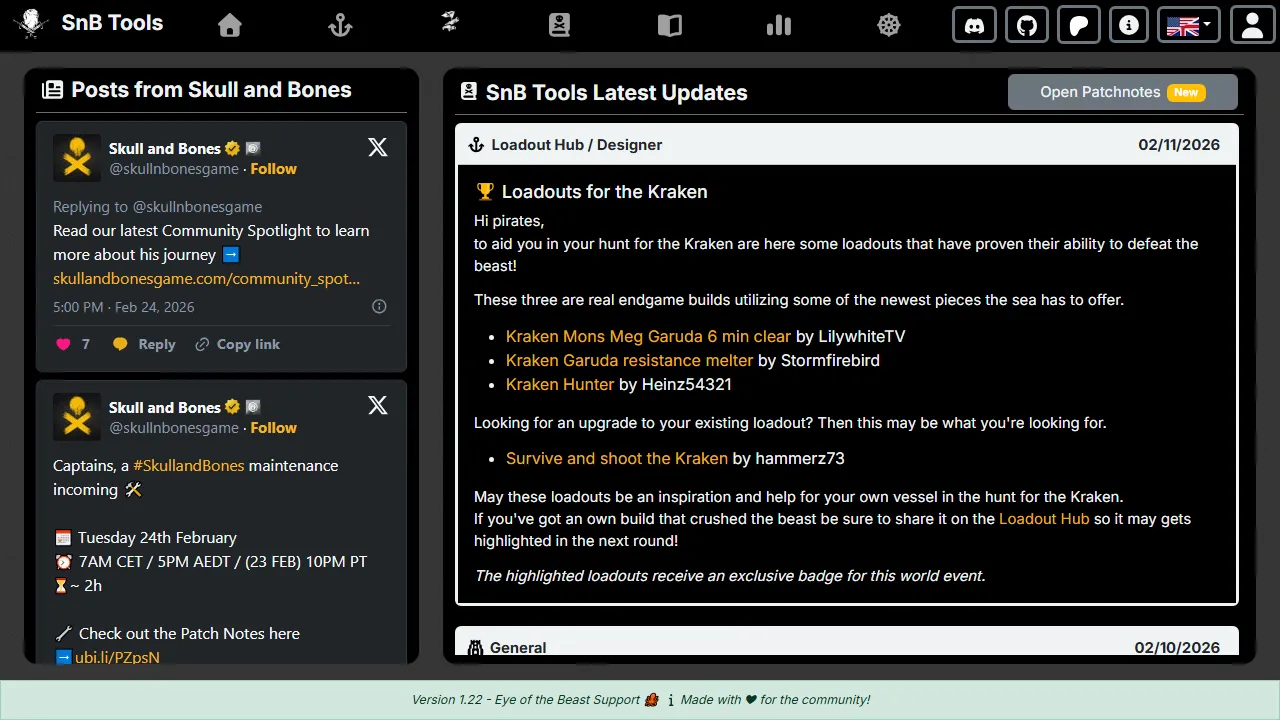
Task: Follow the @skullnbonesgame account
Action: (x=273, y=168)
